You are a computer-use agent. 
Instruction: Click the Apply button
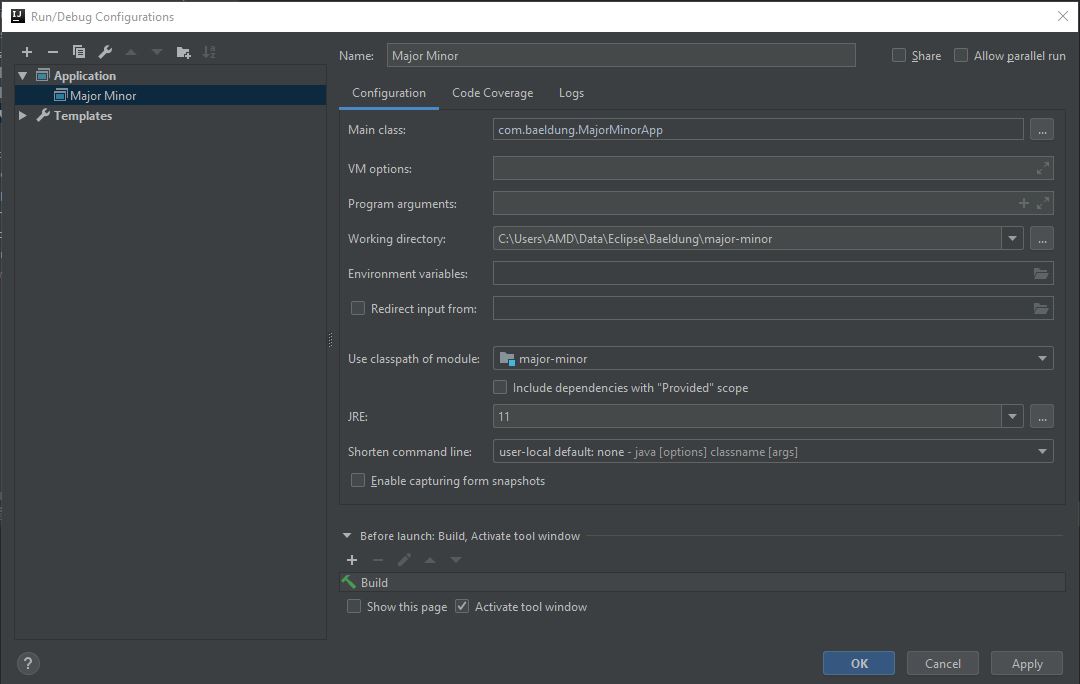(1027, 663)
